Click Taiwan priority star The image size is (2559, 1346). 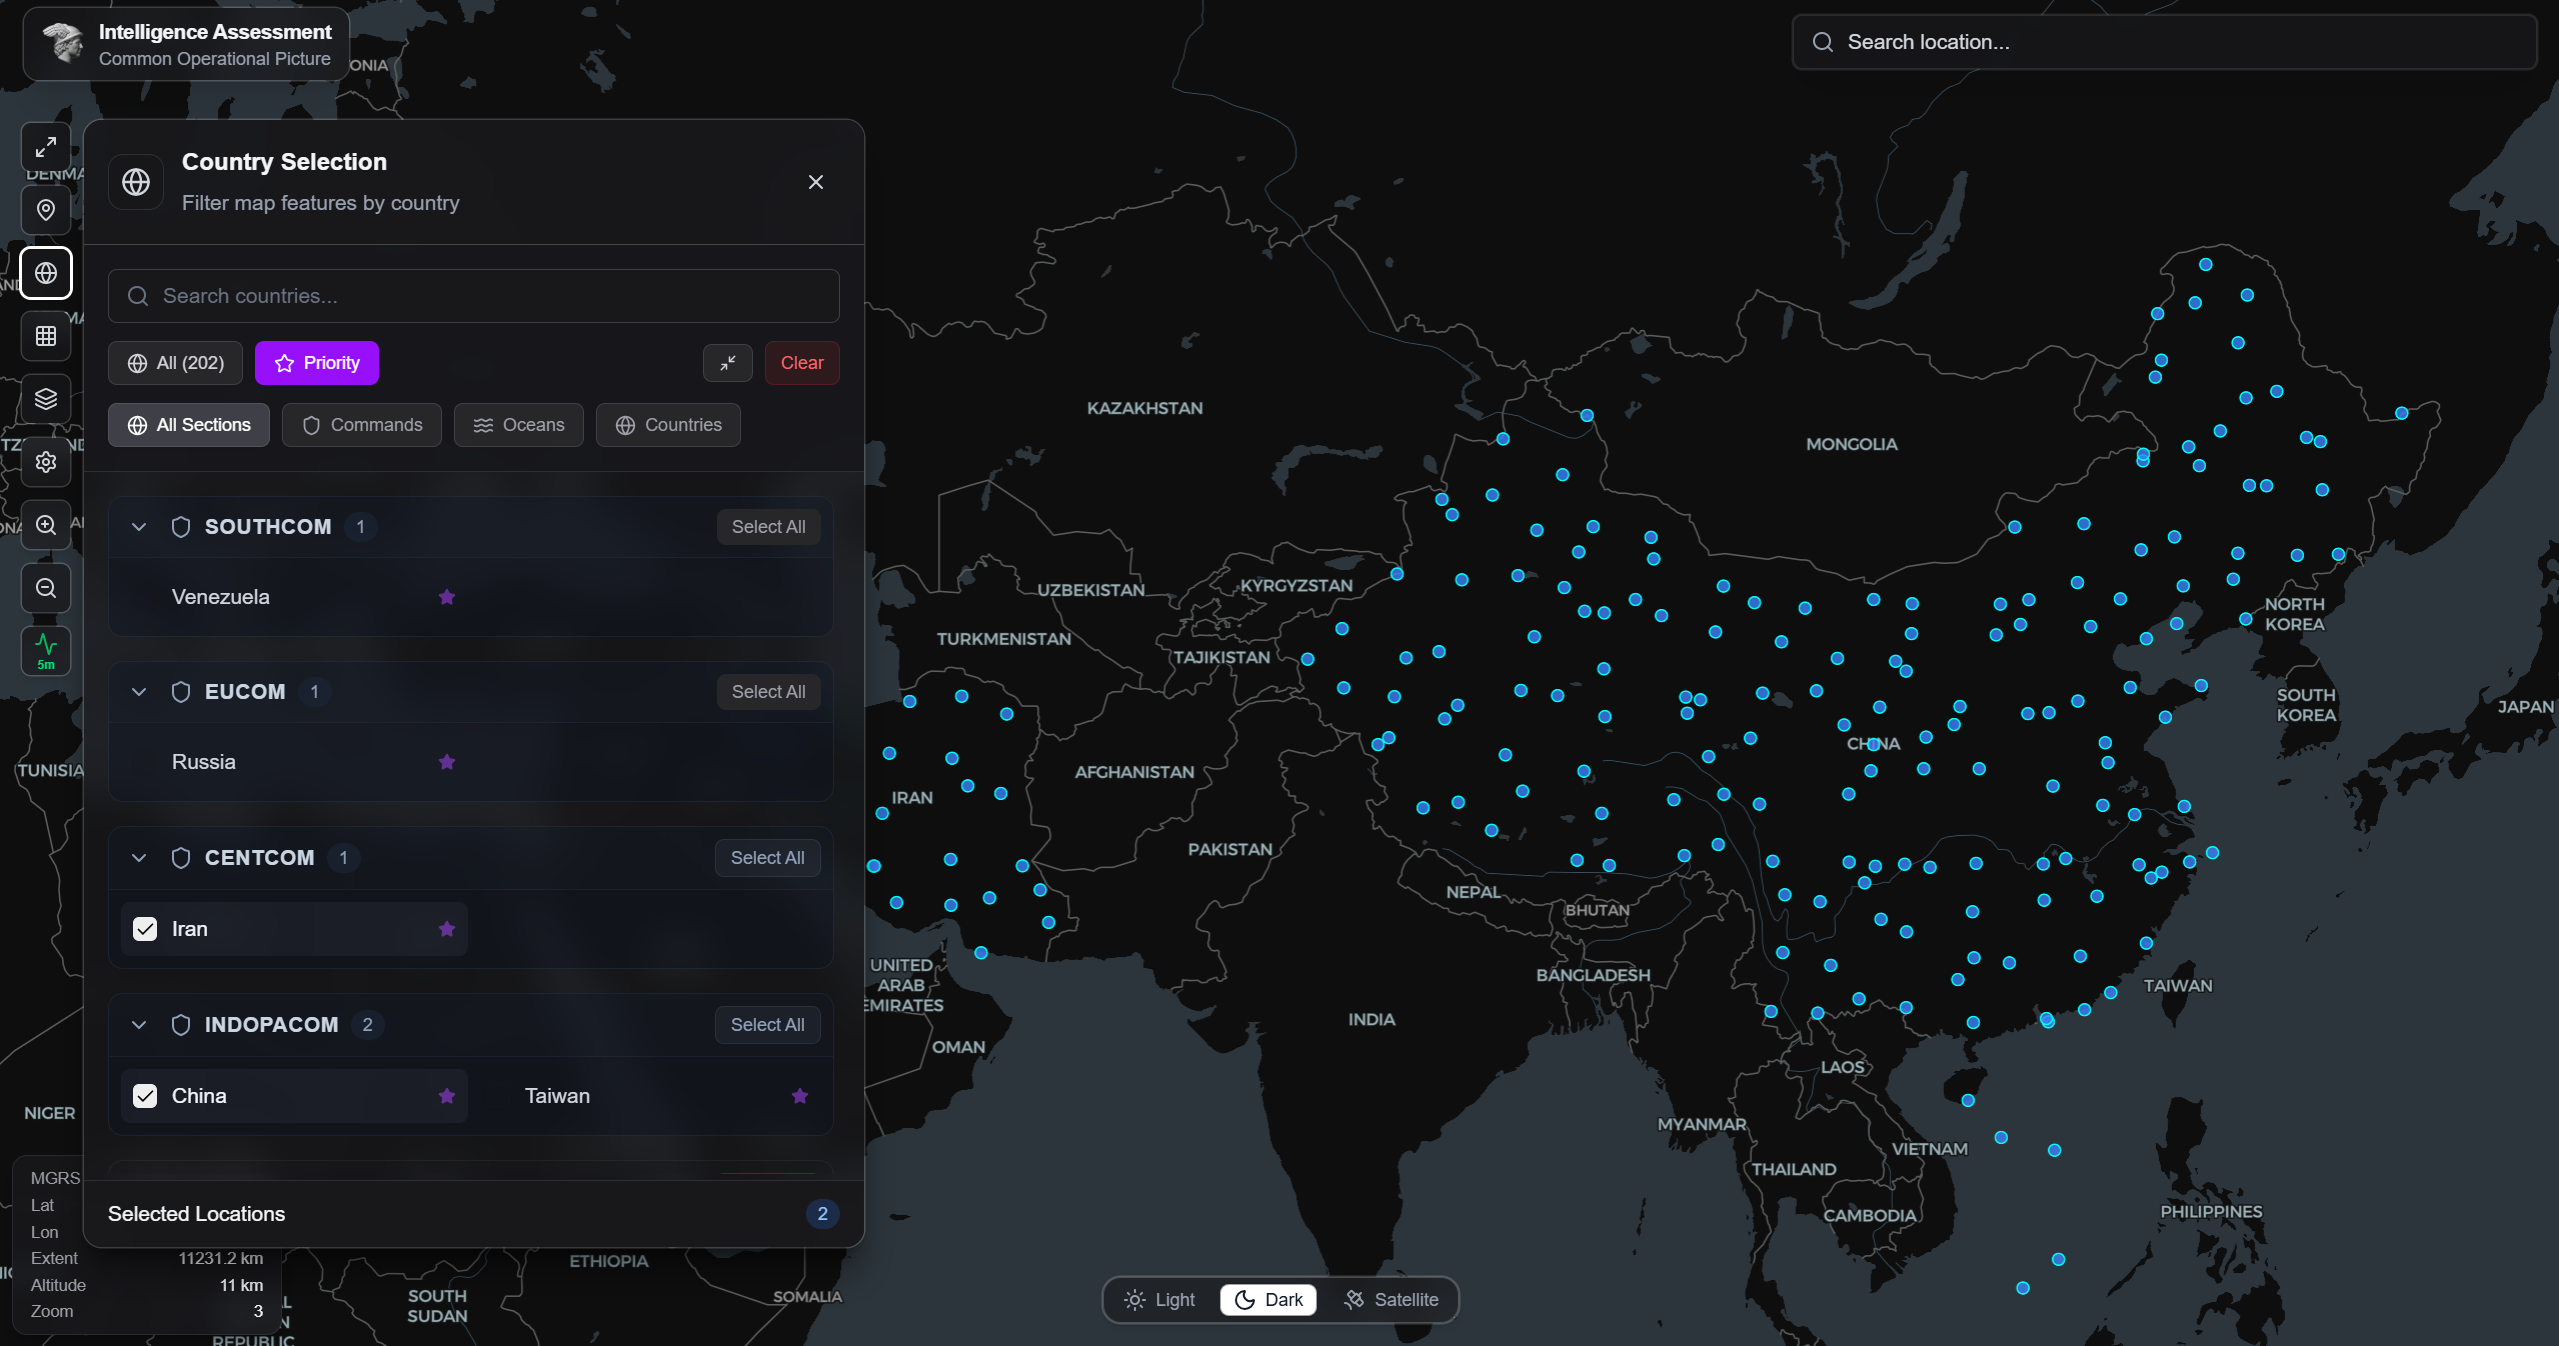coord(800,1096)
